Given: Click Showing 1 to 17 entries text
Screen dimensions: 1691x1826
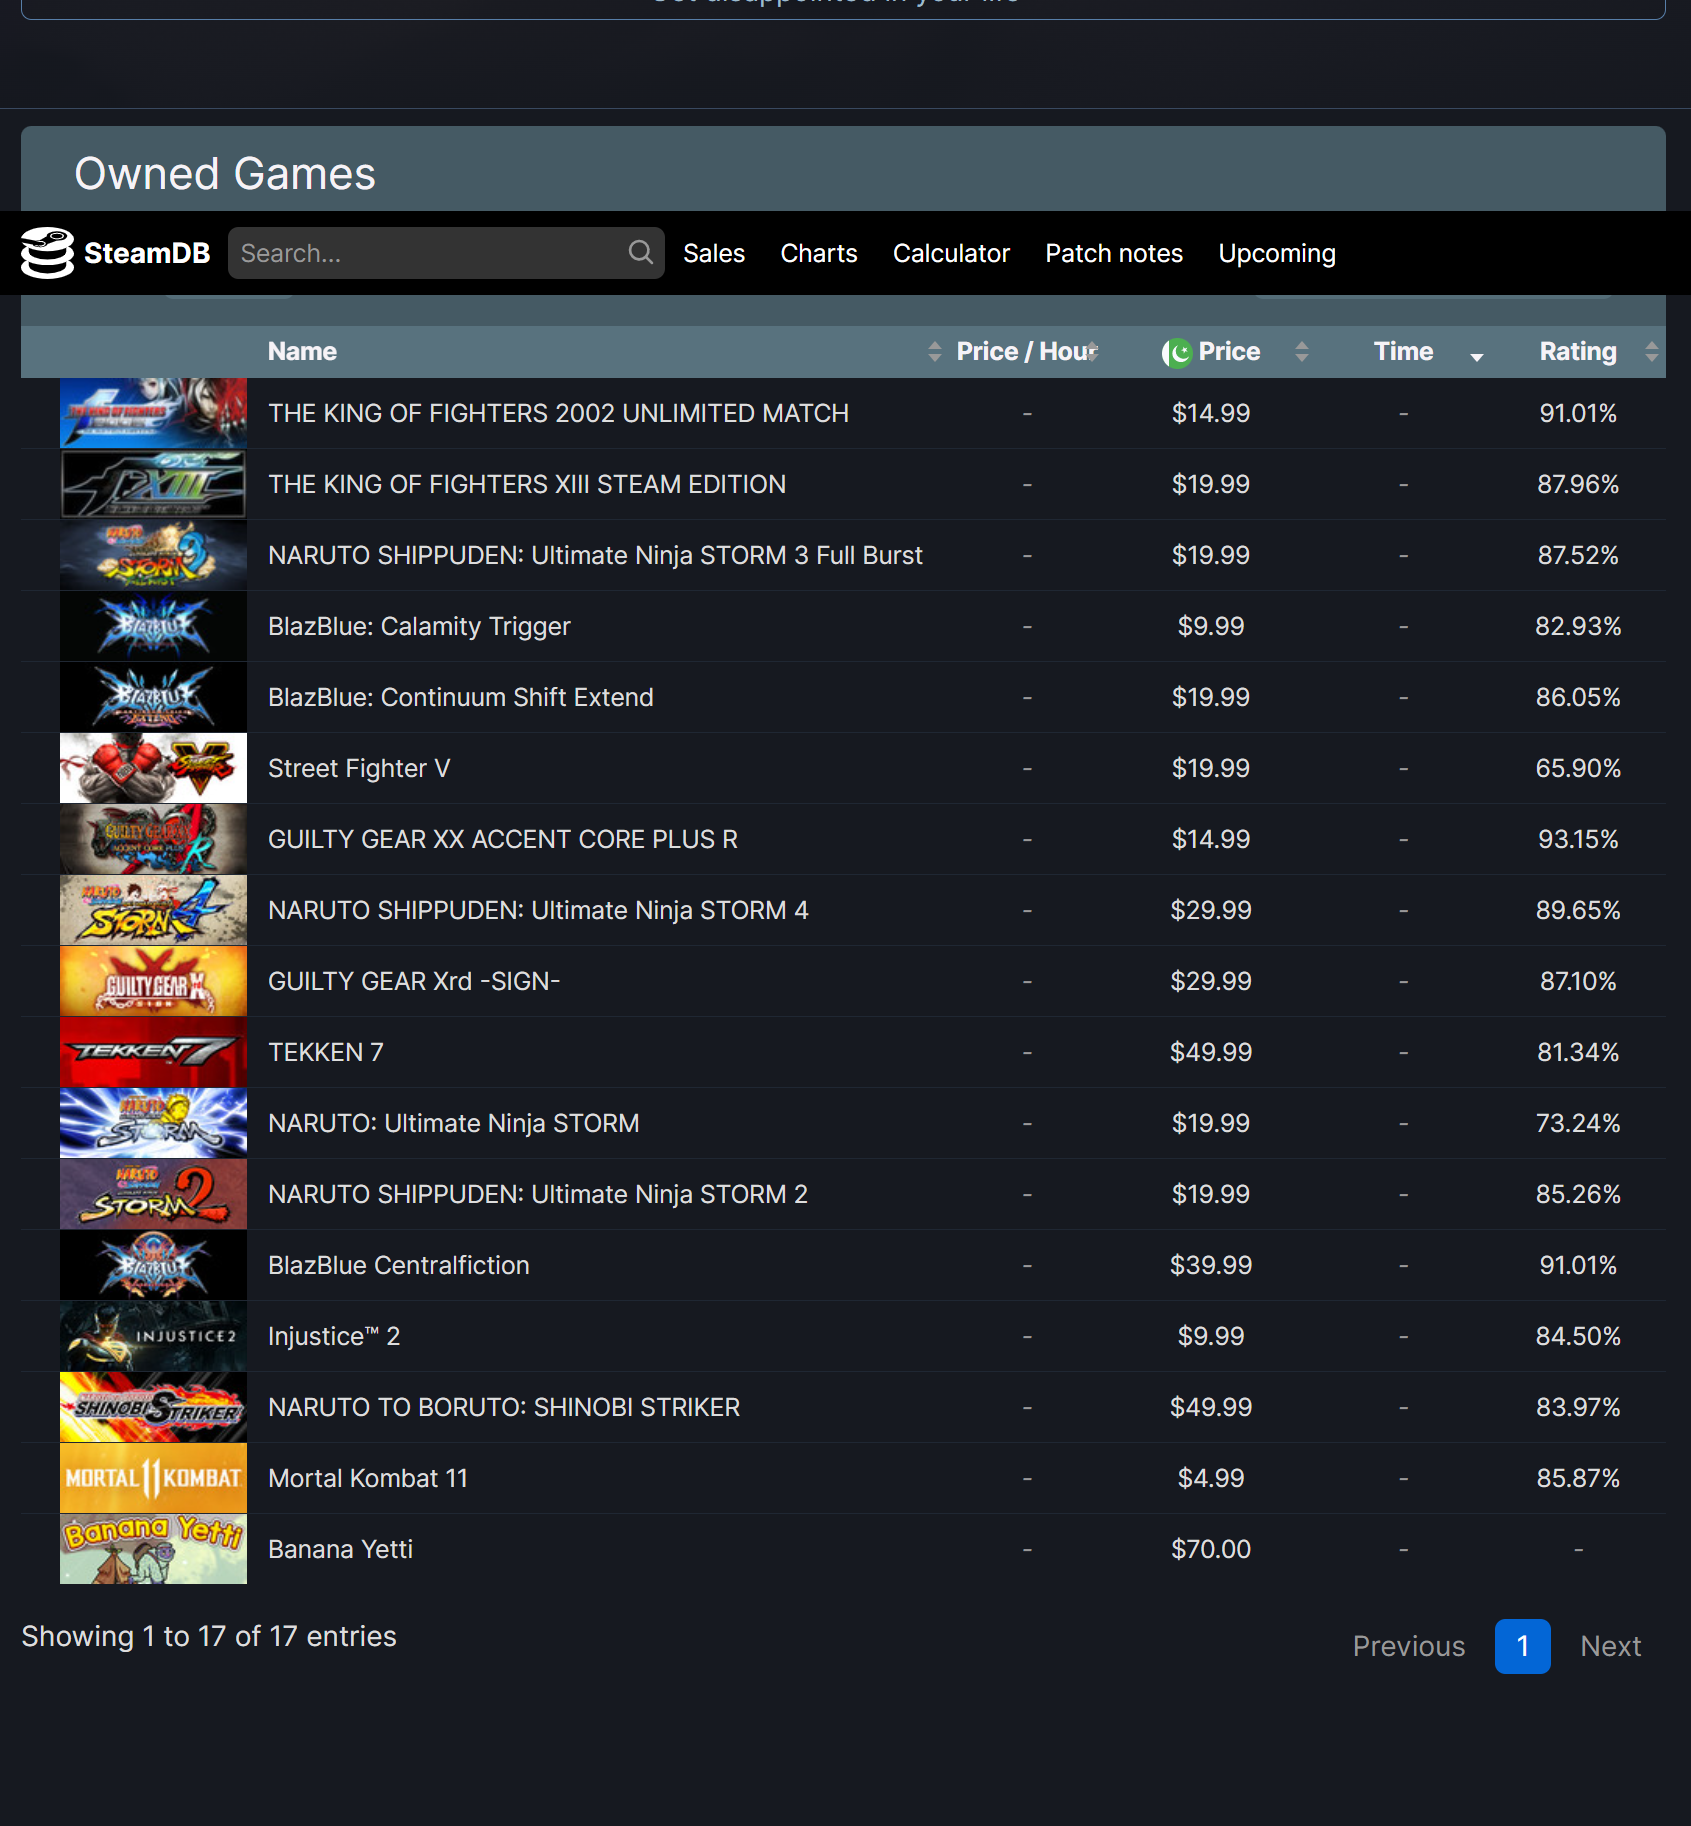Looking at the screenshot, I should pos(209,1636).
